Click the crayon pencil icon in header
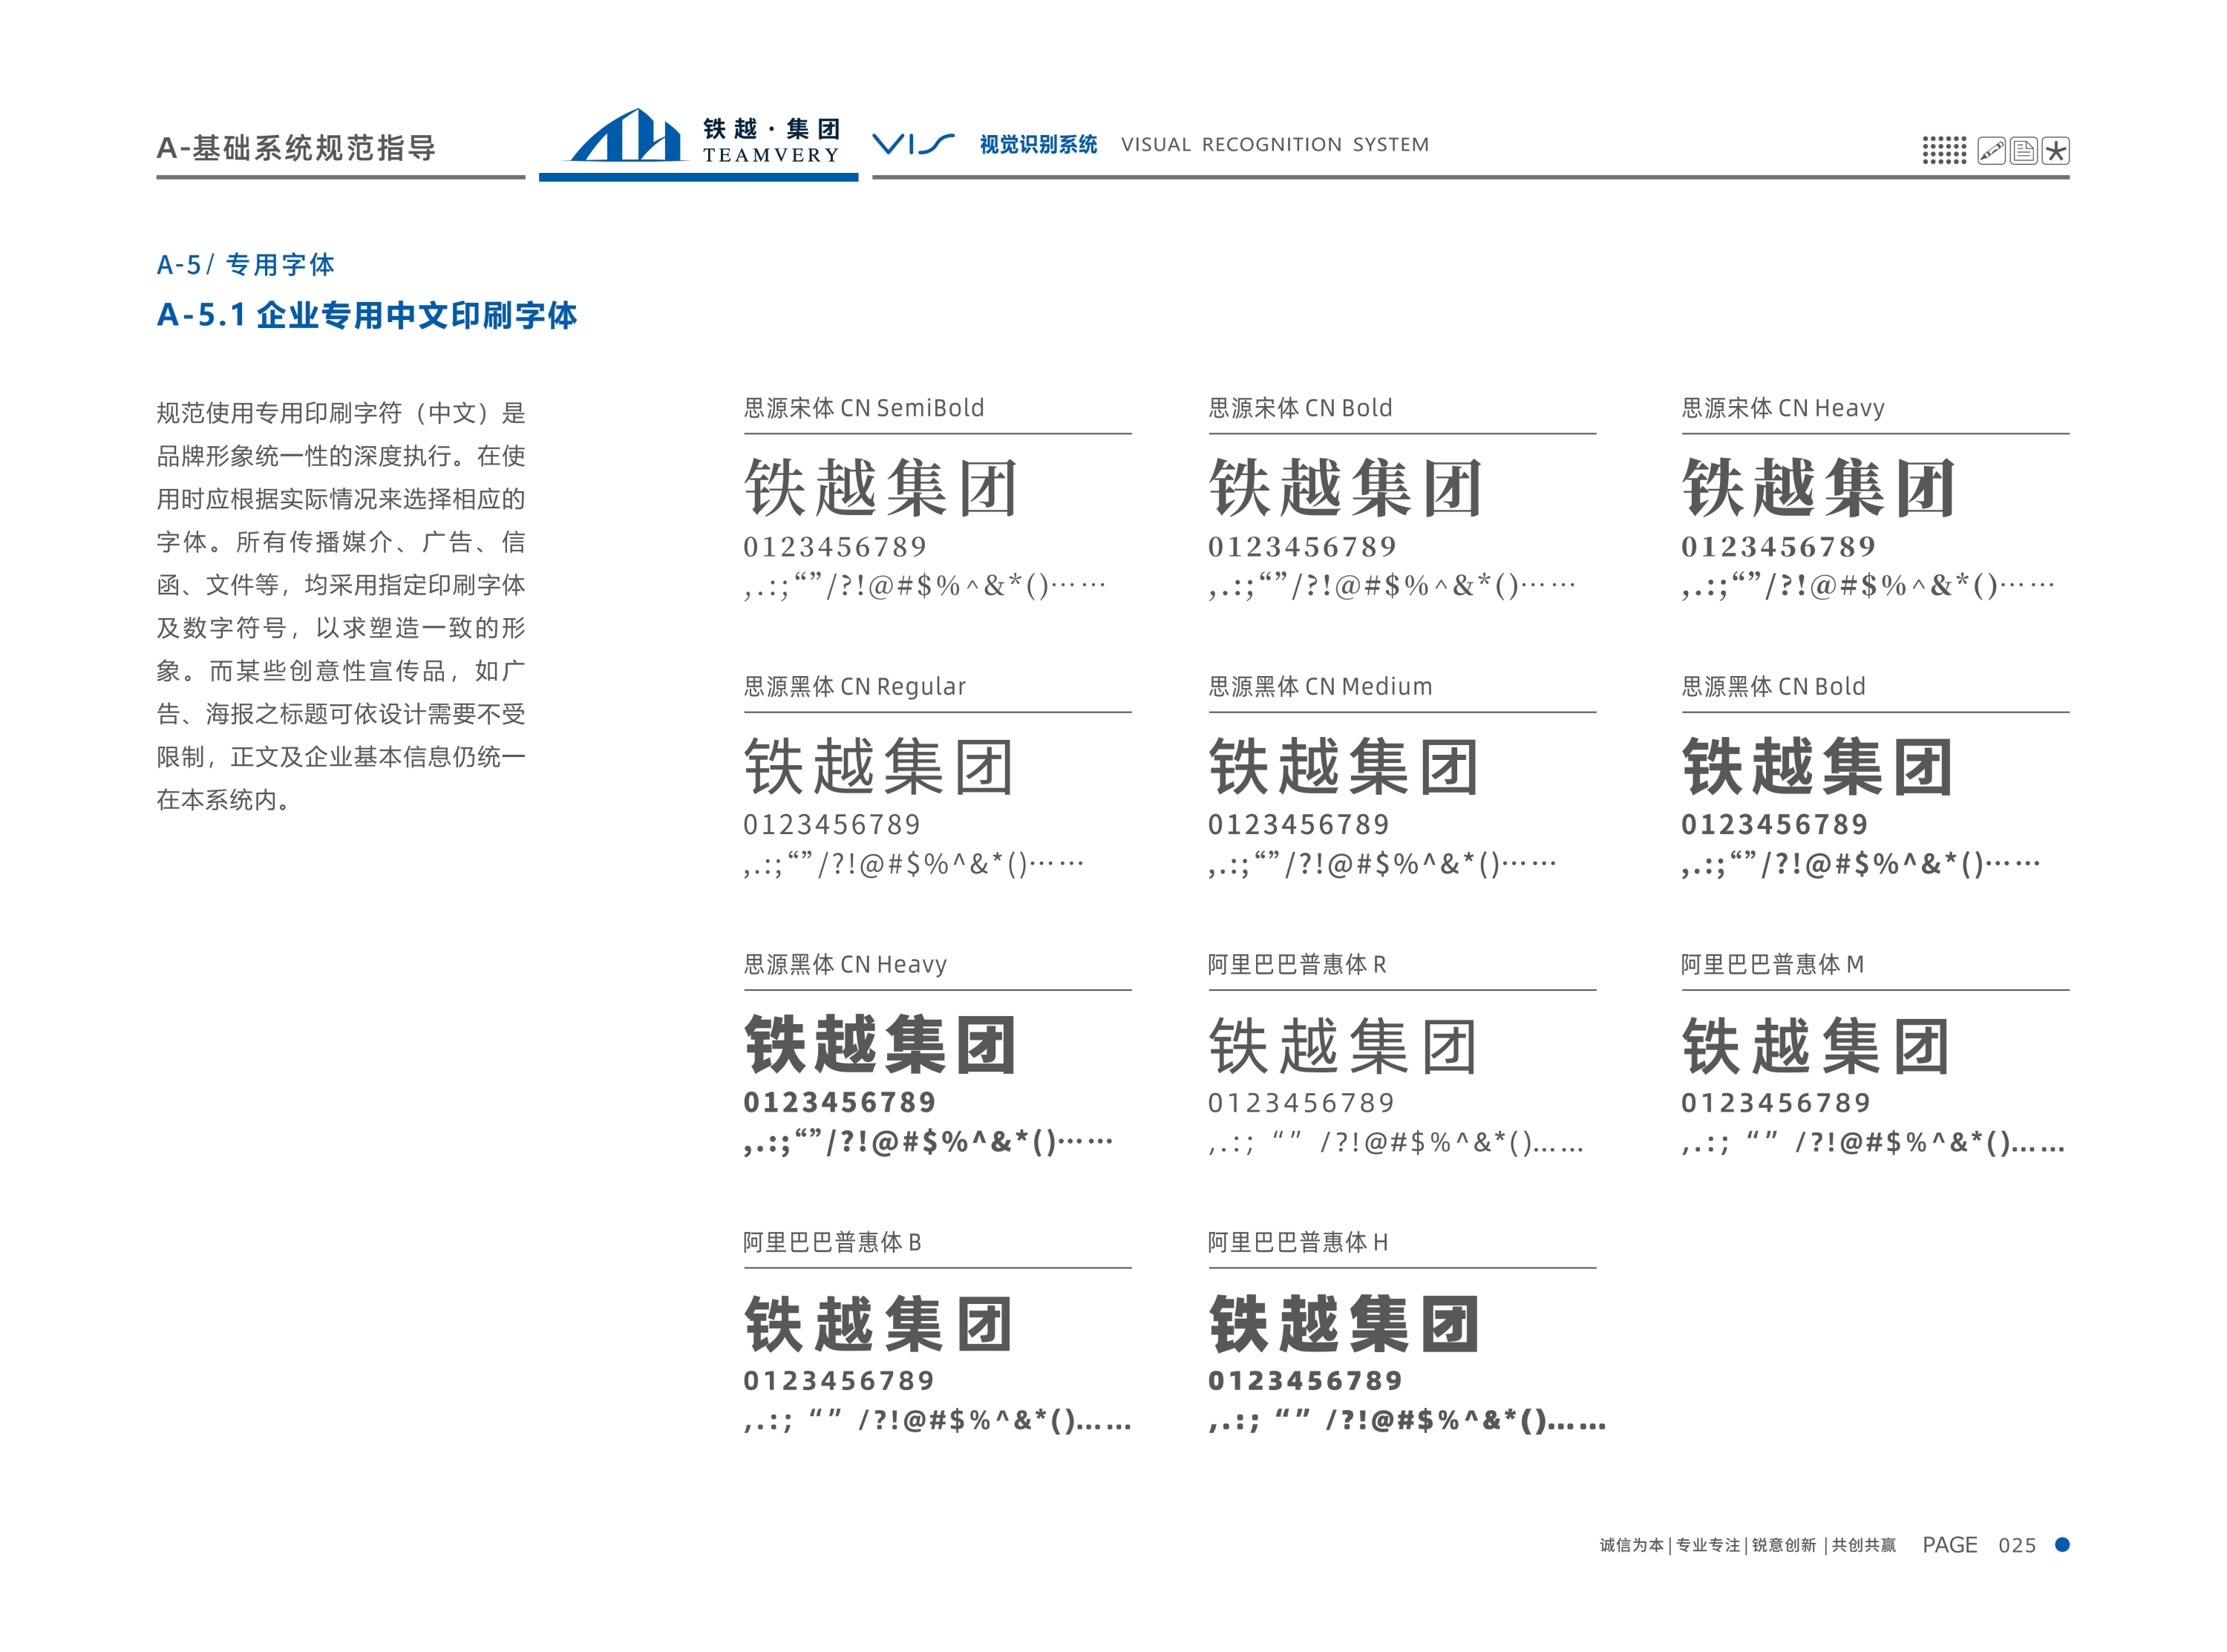Image resolution: width=2227 pixels, height=1652 pixels. coord(1990,151)
